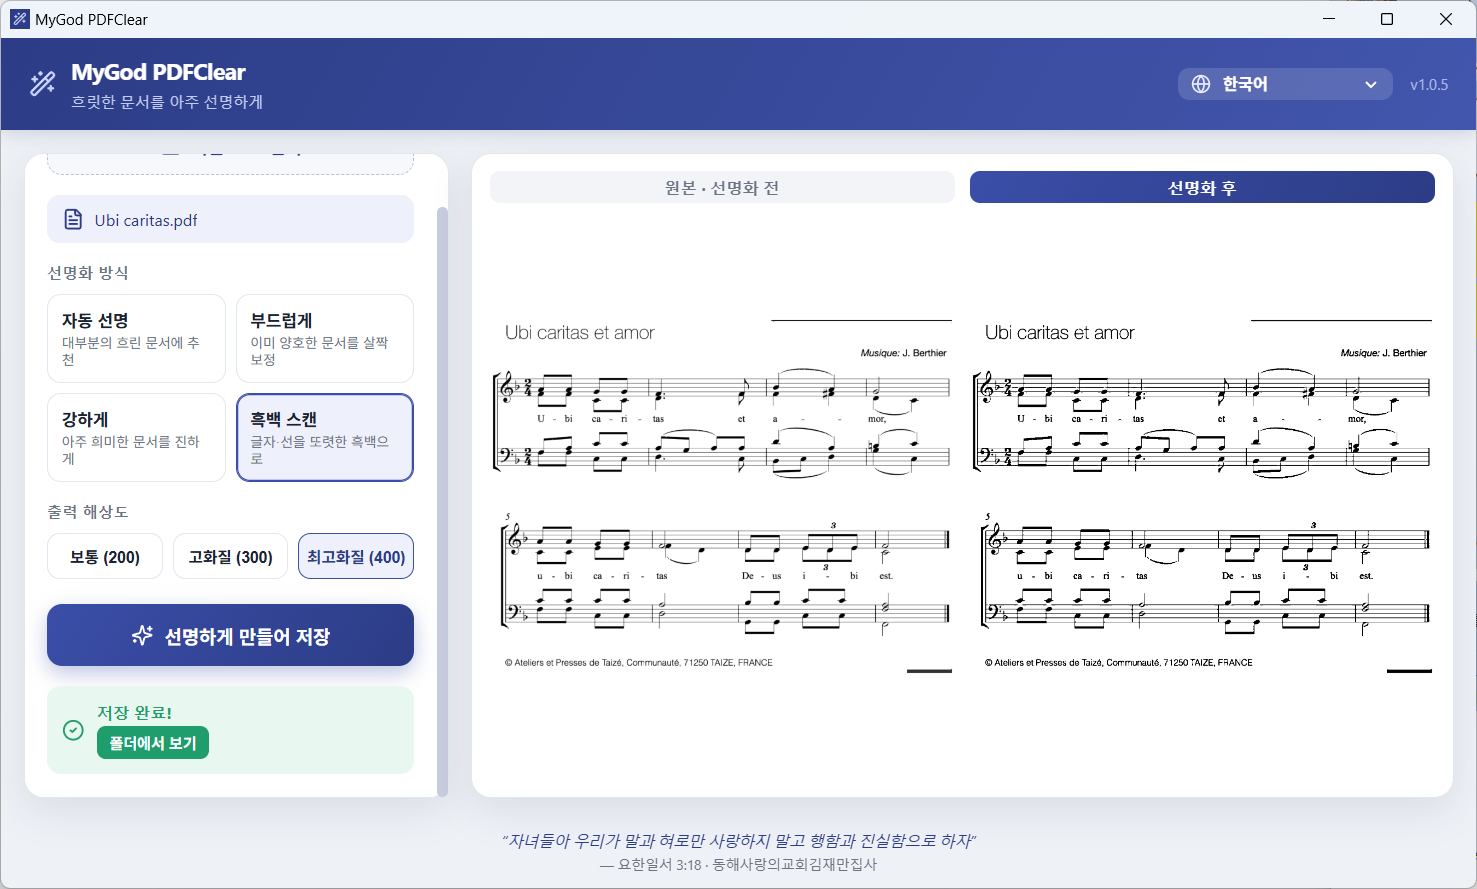Click the 저장 완료! status message

pyautogui.click(x=135, y=712)
